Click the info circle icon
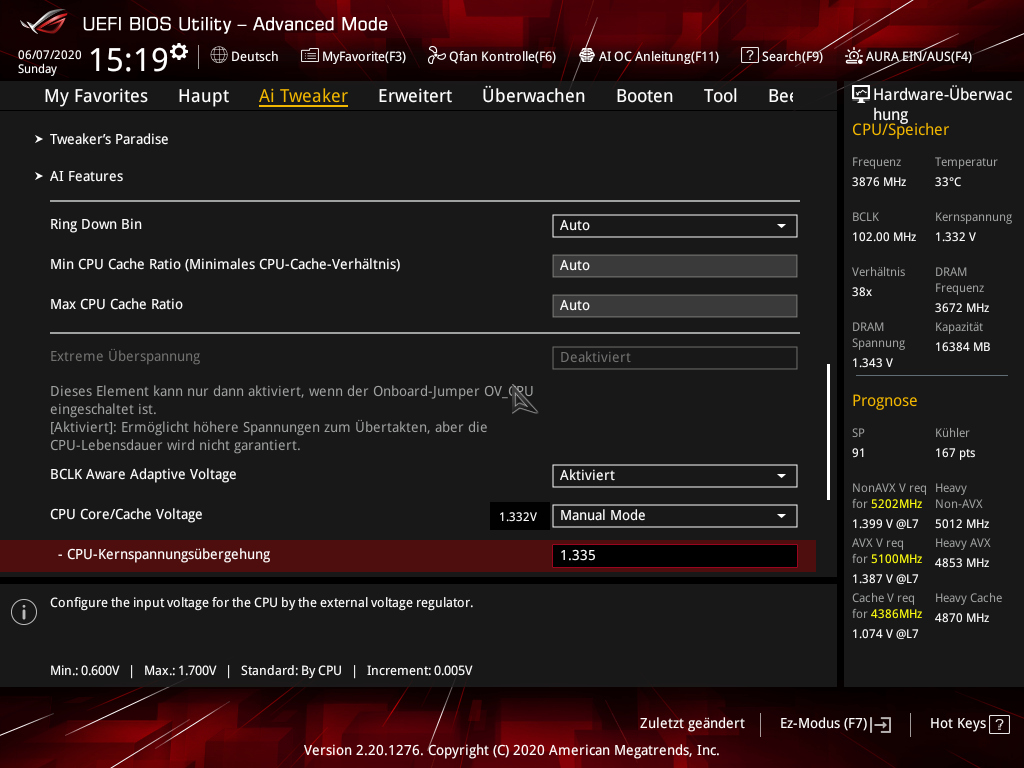The height and width of the screenshot is (768, 1024). coord(24,612)
